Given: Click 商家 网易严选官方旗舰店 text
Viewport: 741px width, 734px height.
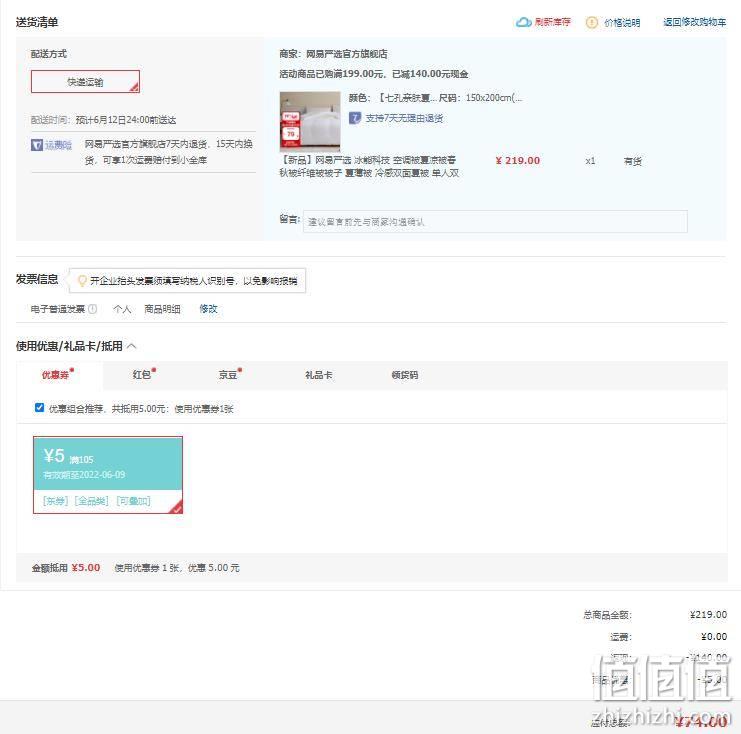Looking at the screenshot, I should click(x=333, y=54).
